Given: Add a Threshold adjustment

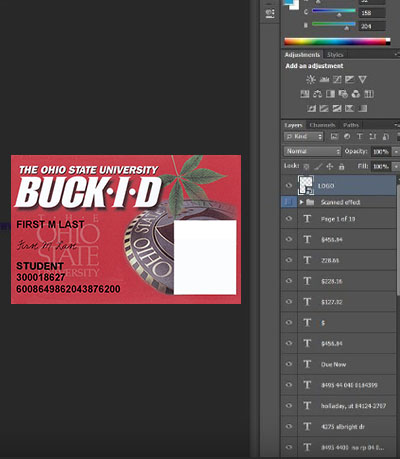Looking at the screenshot, I should click(337, 108).
